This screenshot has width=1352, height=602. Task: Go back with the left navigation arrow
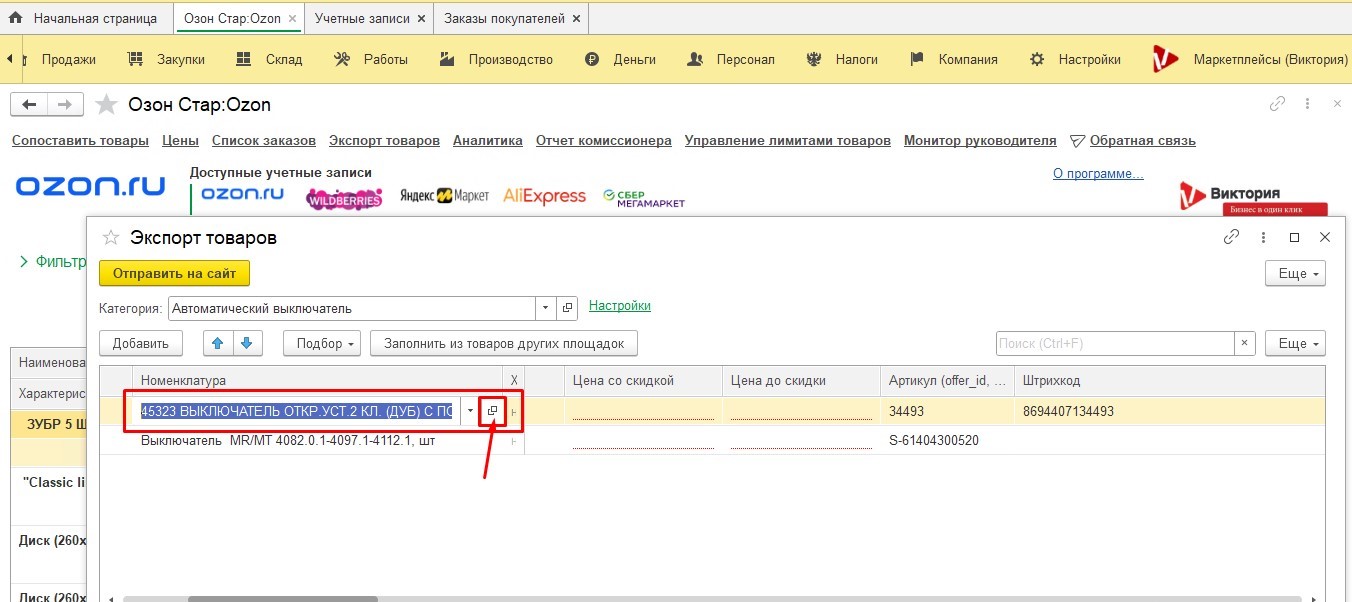point(29,105)
